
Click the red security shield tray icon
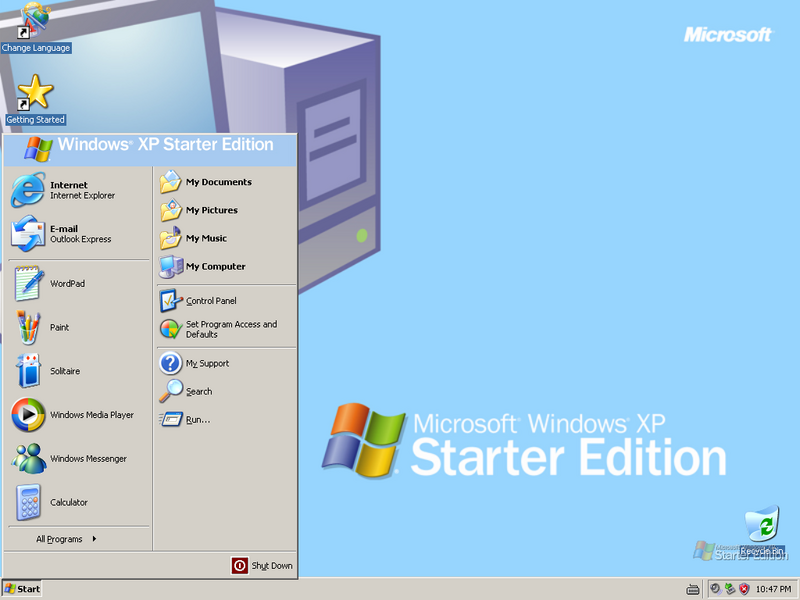click(x=744, y=589)
